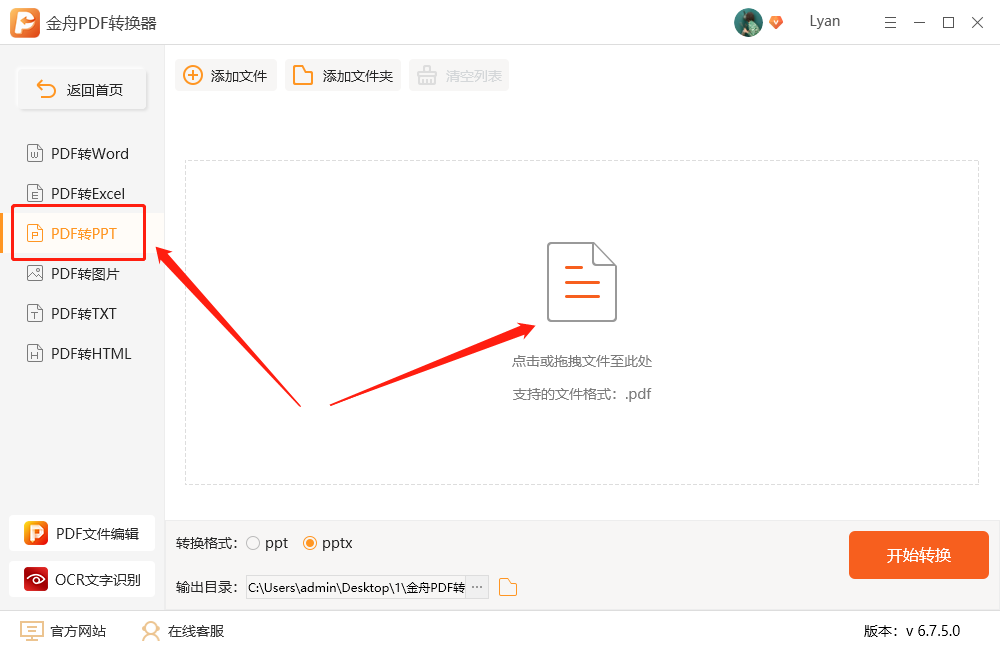The height and width of the screenshot is (650, 1000).
Task: Start conversion with 开始转换 button
Action: click(918, 555)
